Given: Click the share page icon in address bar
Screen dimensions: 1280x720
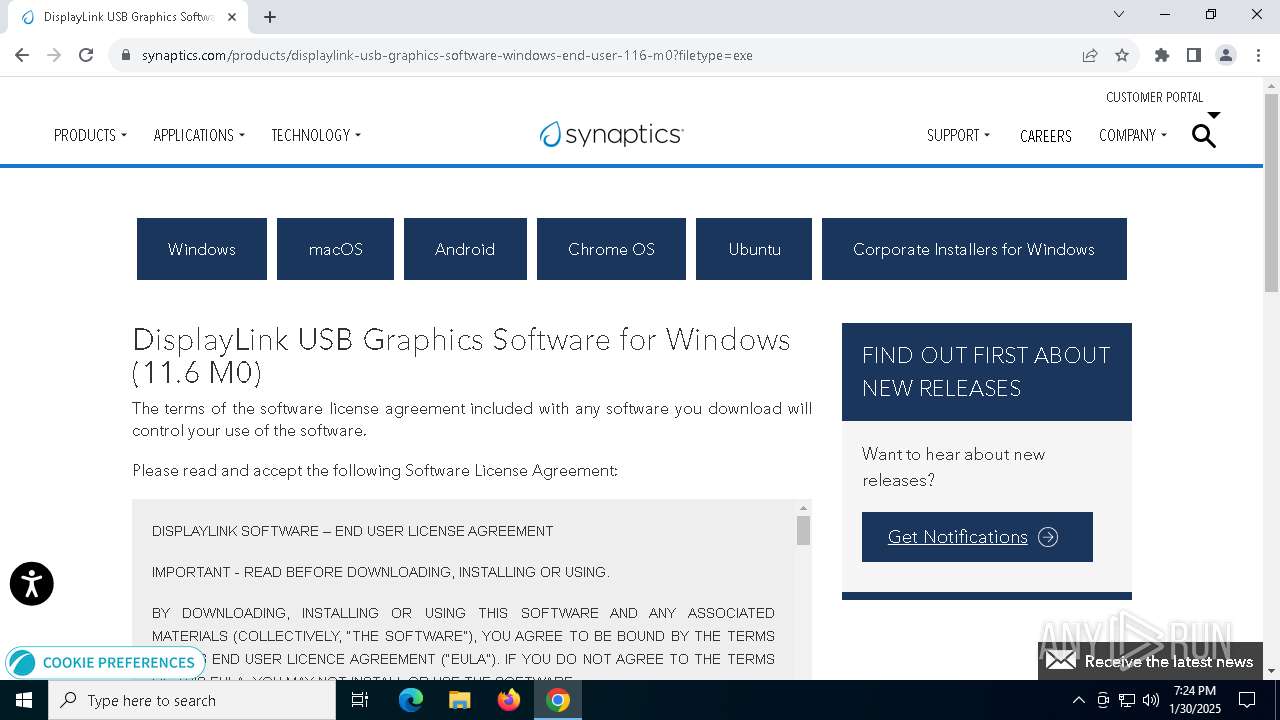Looking at the screenshot, I should tap(1090, 55).
